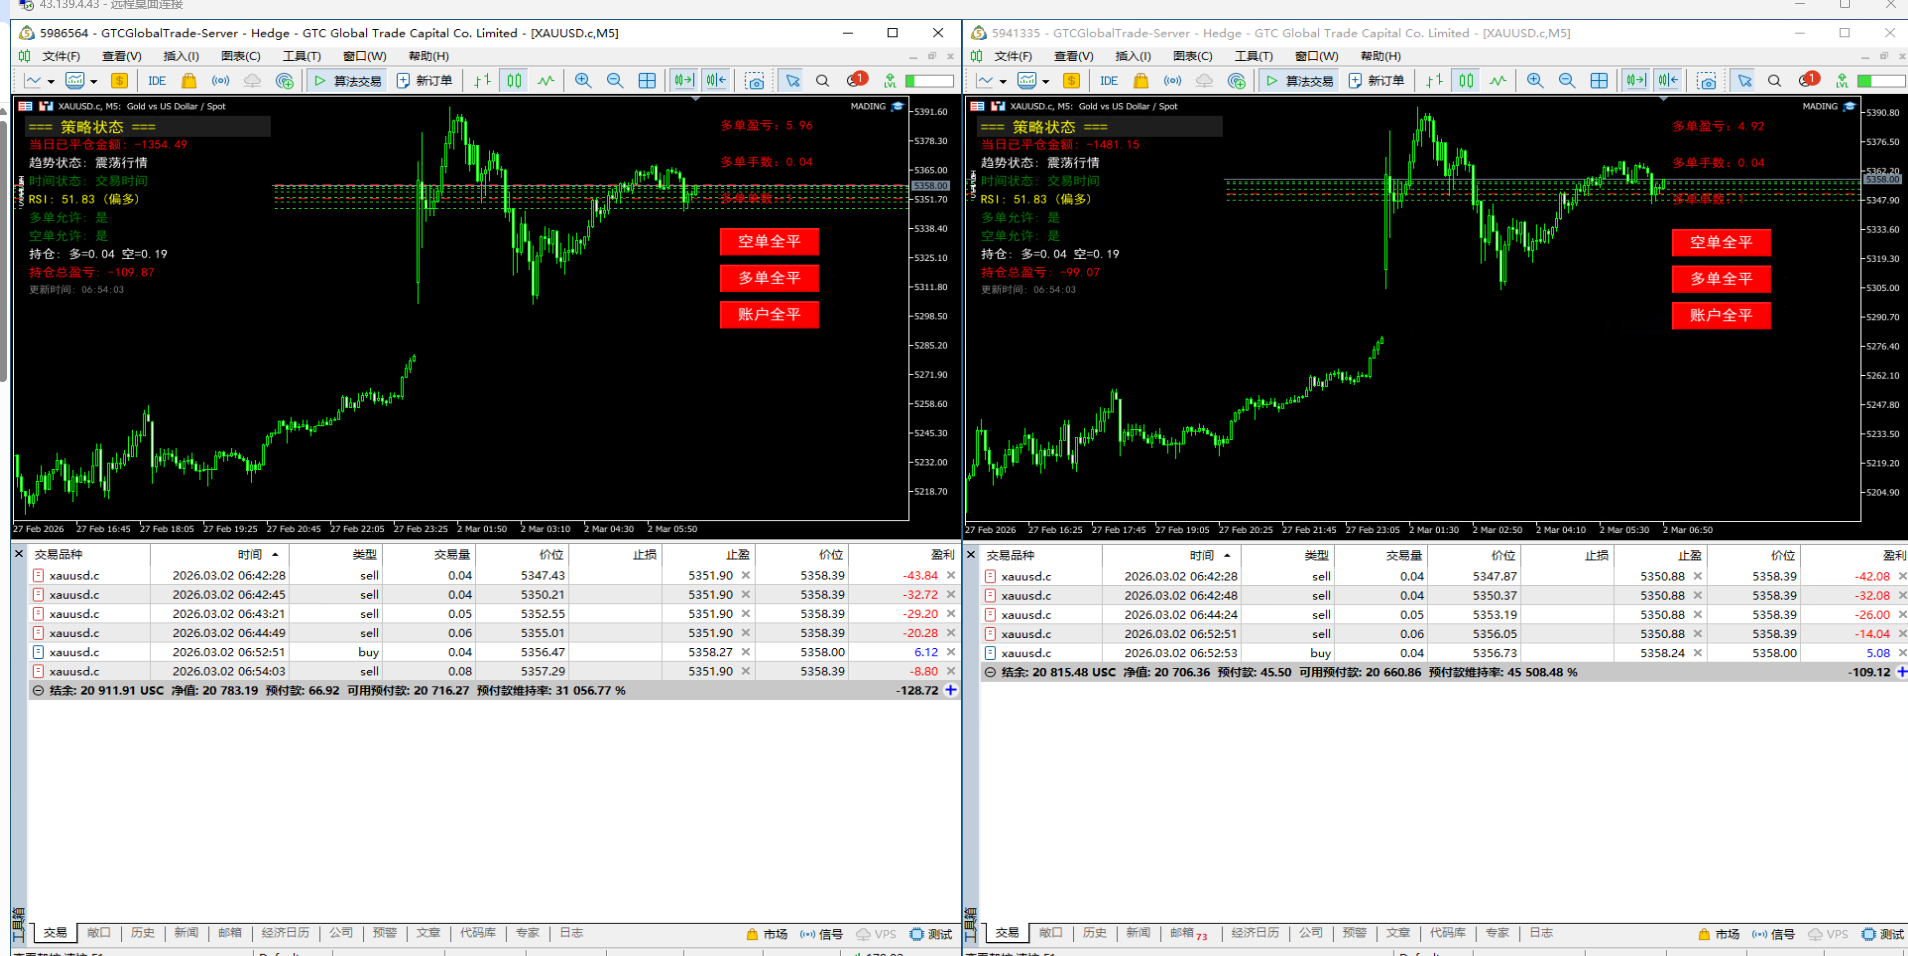Toggle chart auto-scroll in the right window
The width and height of the screenshot is (1908, 956).
(1636, 81)
